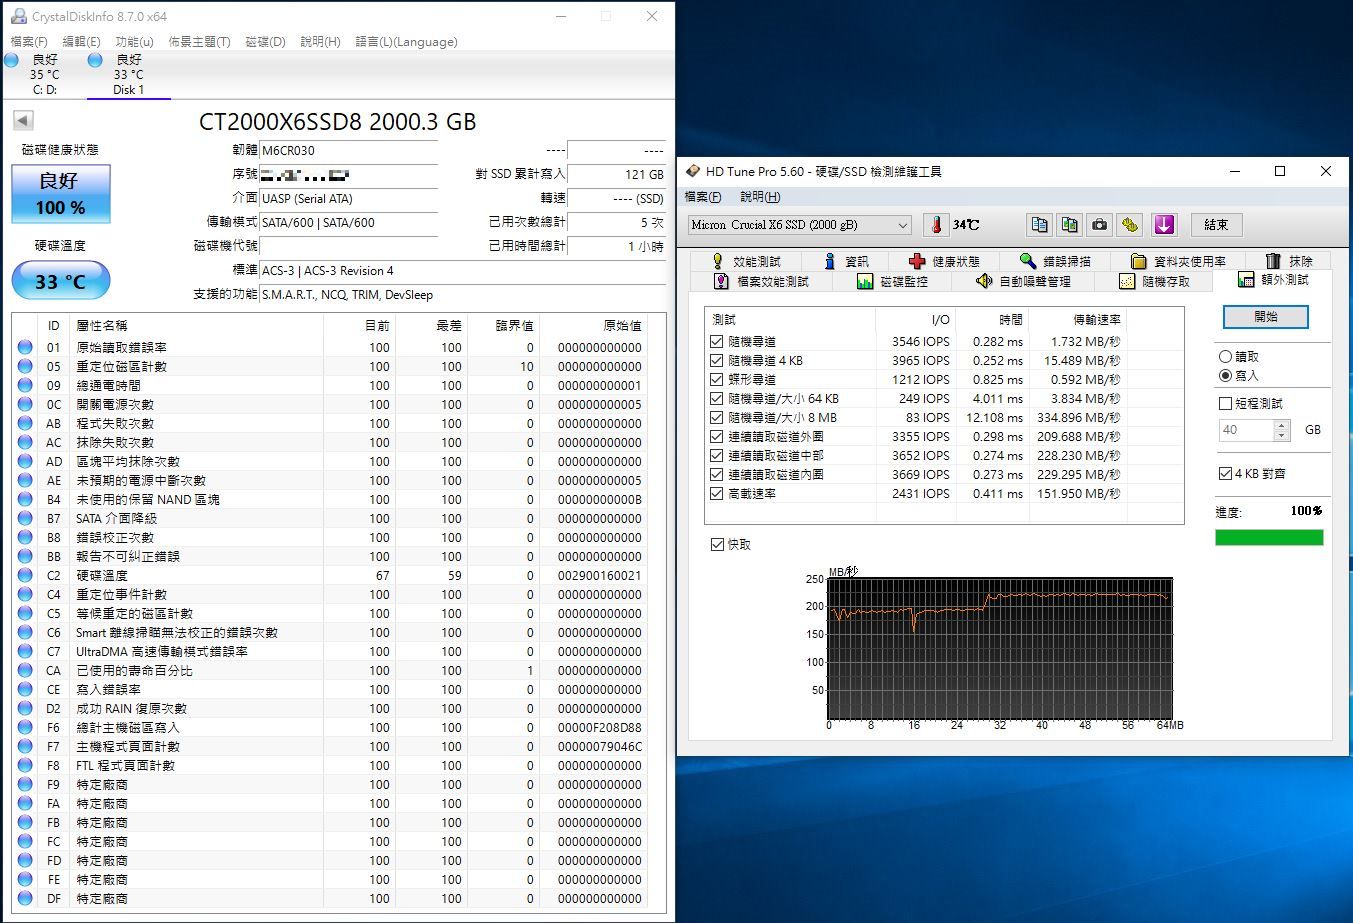Toggle the 高載速率 test checkbox

(716, 494)
